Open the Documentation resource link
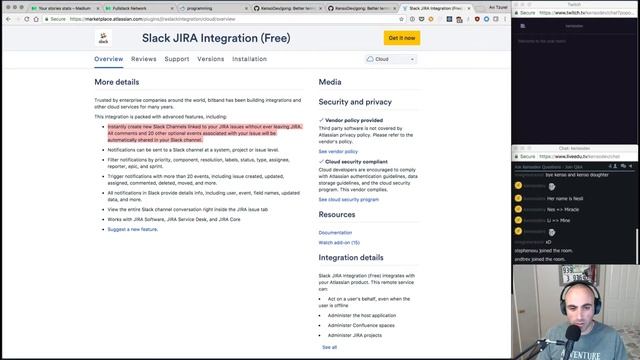This screenshot has width=640, height=360. [335, 233]
